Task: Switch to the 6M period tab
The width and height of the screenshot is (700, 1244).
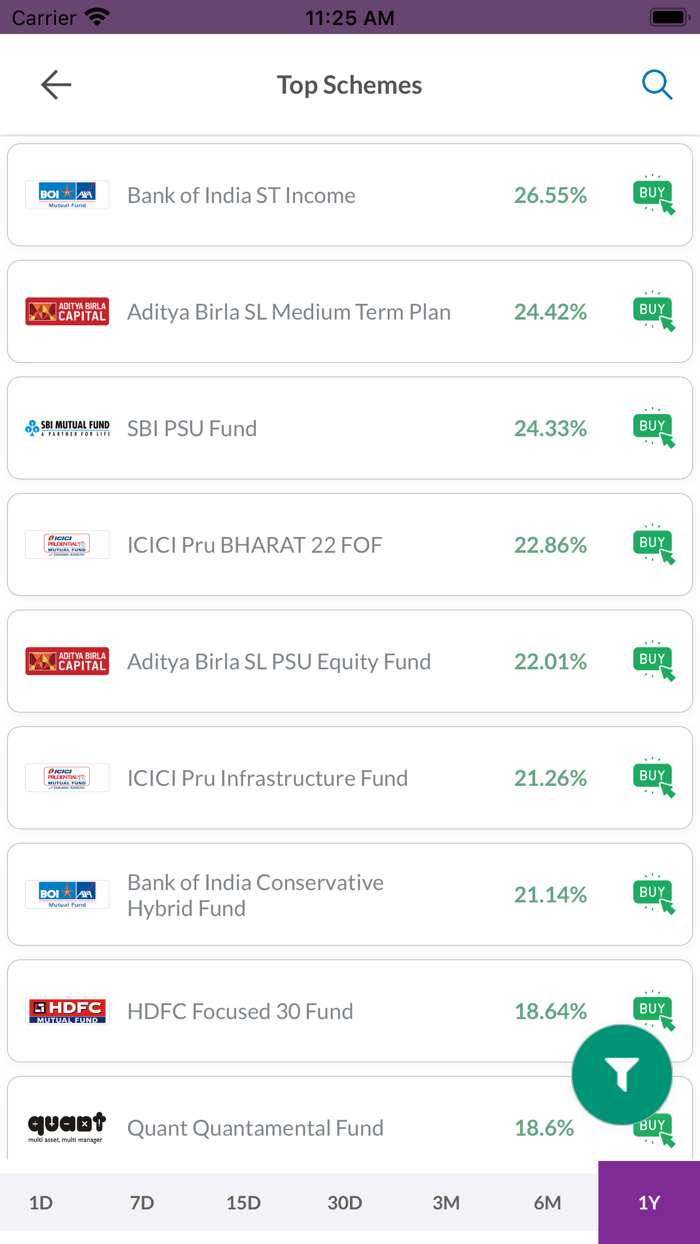Action: [547, 1202]
